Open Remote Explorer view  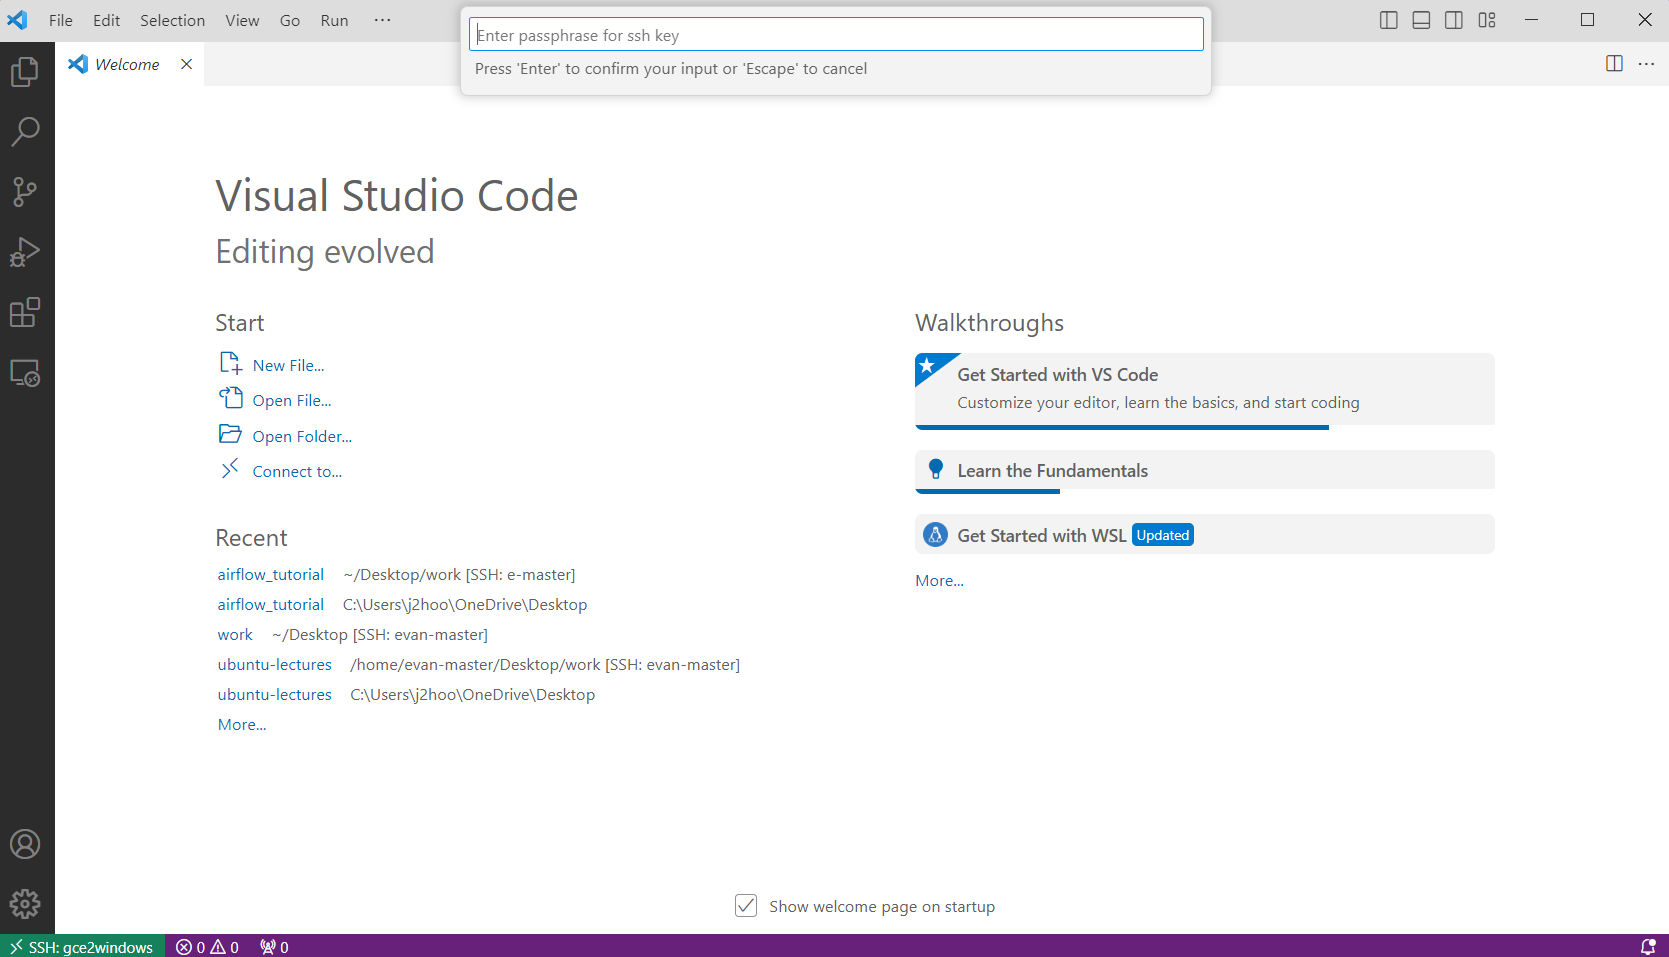pos(25,373)
